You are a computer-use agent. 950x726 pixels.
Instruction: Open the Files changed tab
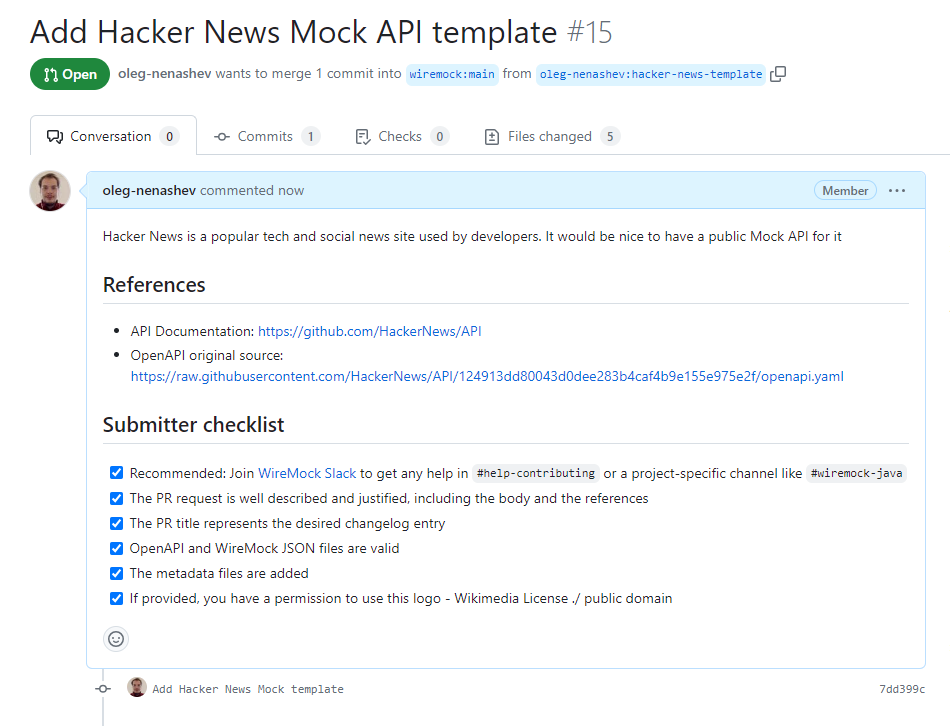coord(552,136)
